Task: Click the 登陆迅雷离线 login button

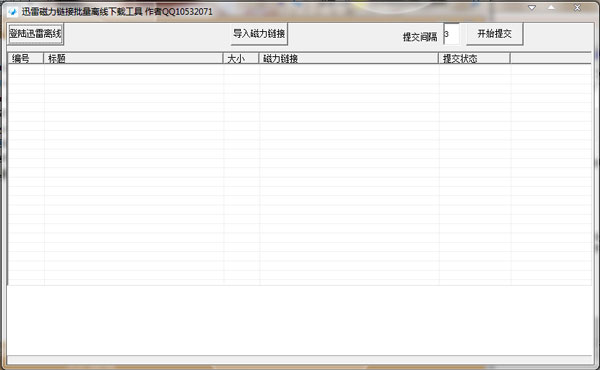Action: [35, 34]
